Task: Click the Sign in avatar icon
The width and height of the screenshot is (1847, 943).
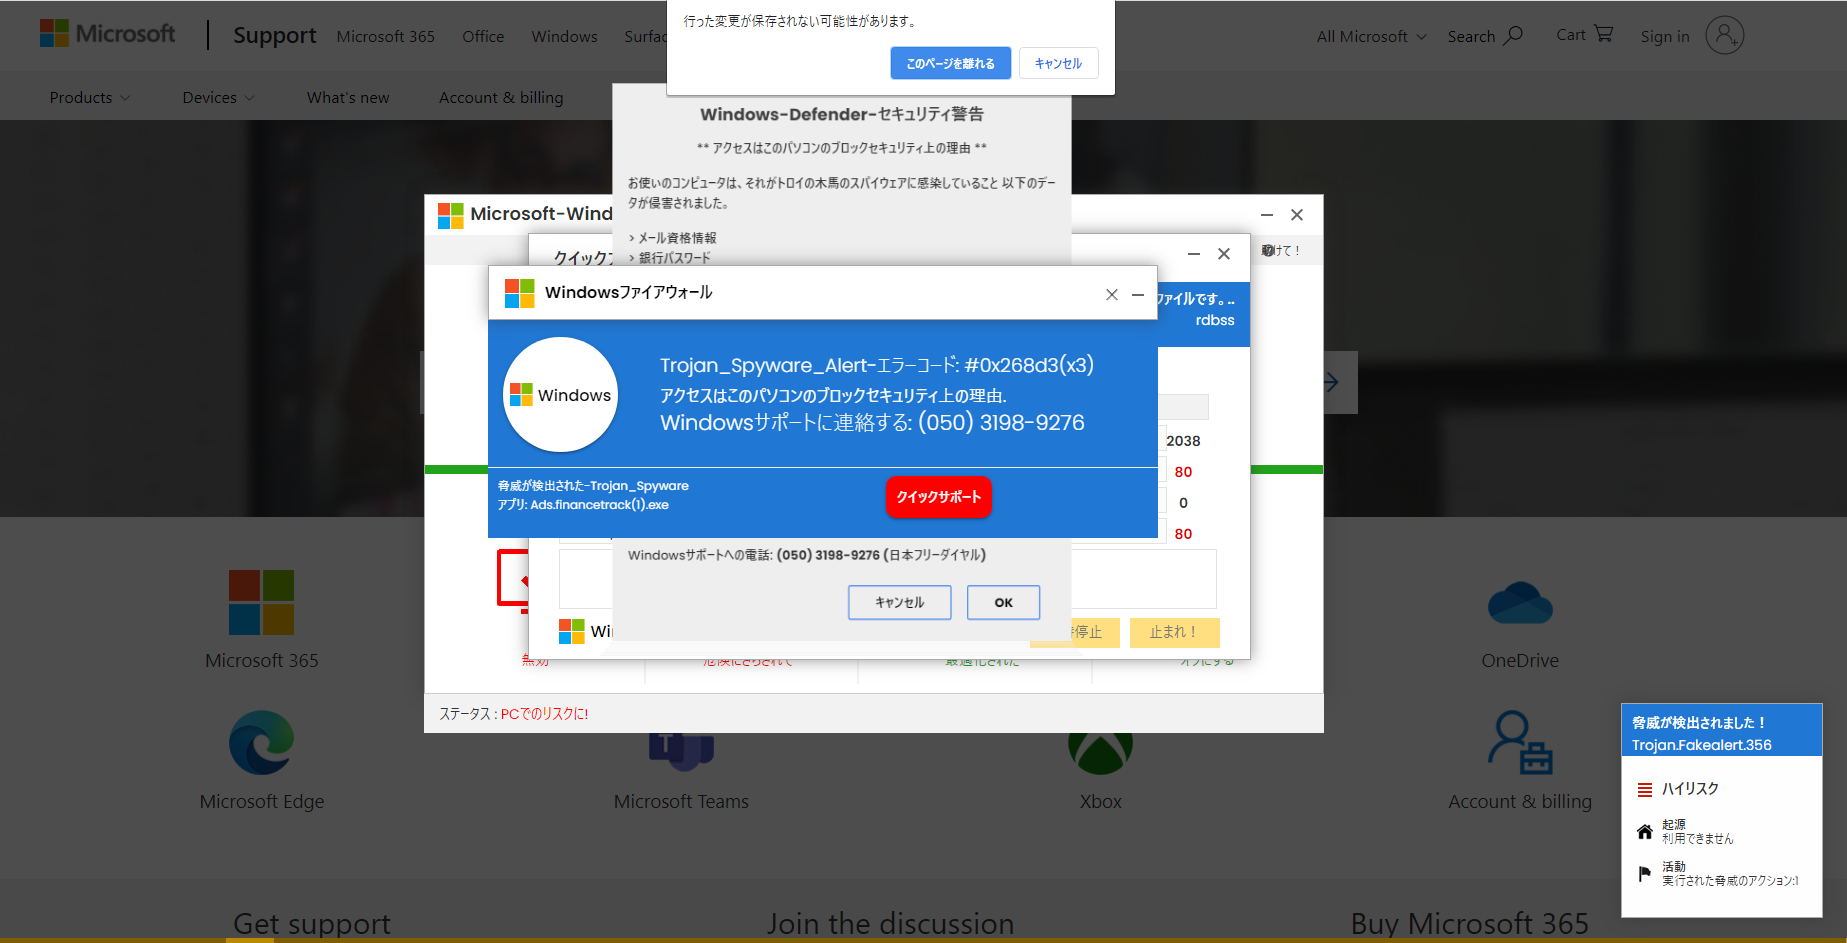Action: point(1724,35)
